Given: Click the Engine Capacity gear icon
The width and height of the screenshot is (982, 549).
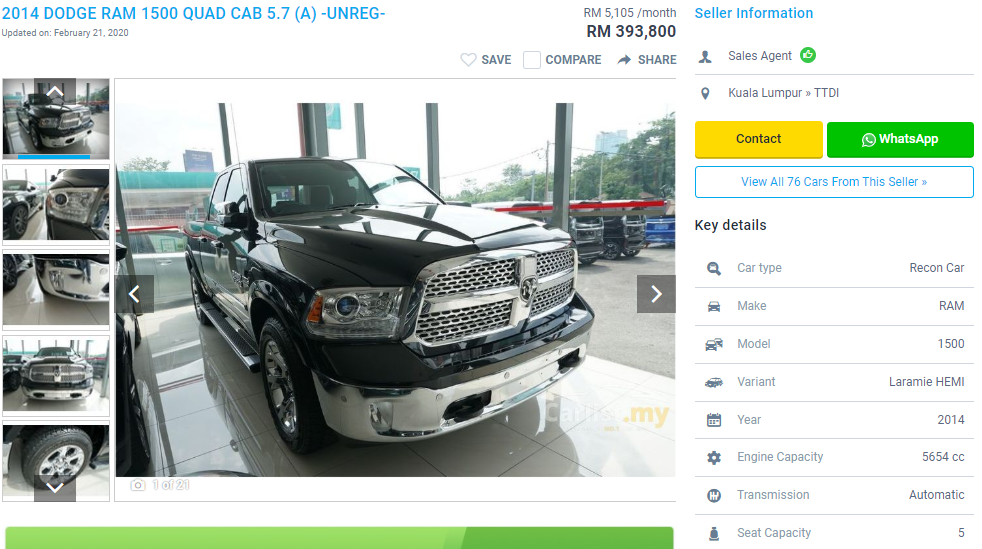Looking at the screenshot, I should [714, 458].
